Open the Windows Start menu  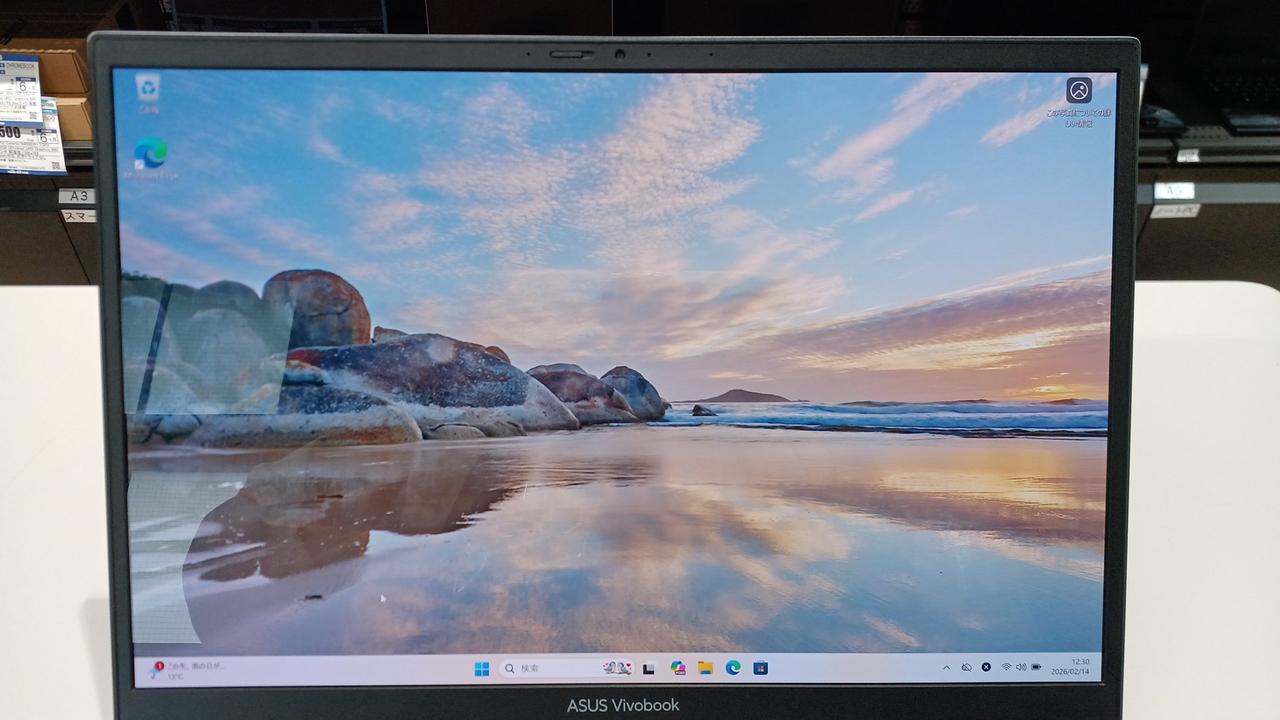click(482, 668)
